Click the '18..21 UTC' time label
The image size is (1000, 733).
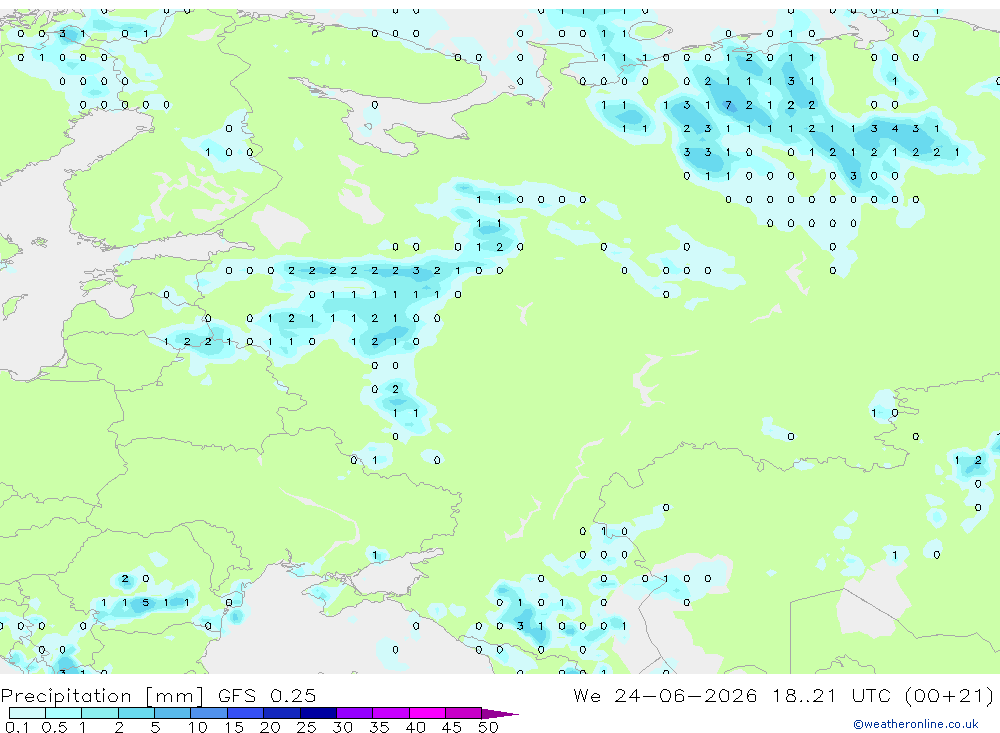pos(832,695)
